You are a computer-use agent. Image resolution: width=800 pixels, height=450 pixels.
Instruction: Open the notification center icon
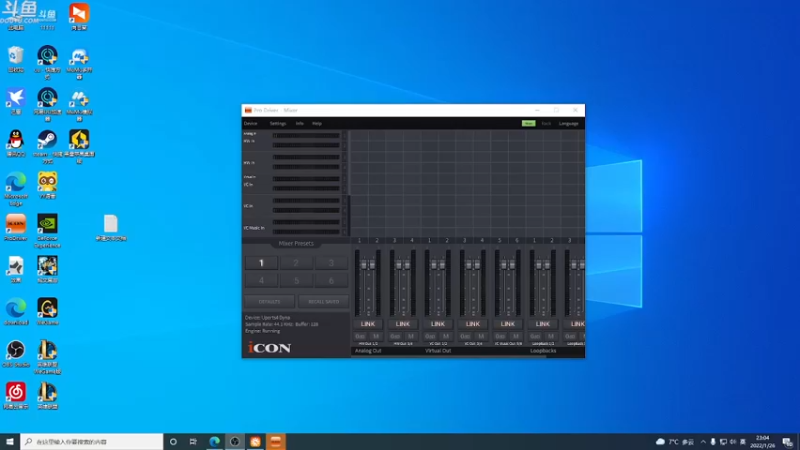pos(788,441)
